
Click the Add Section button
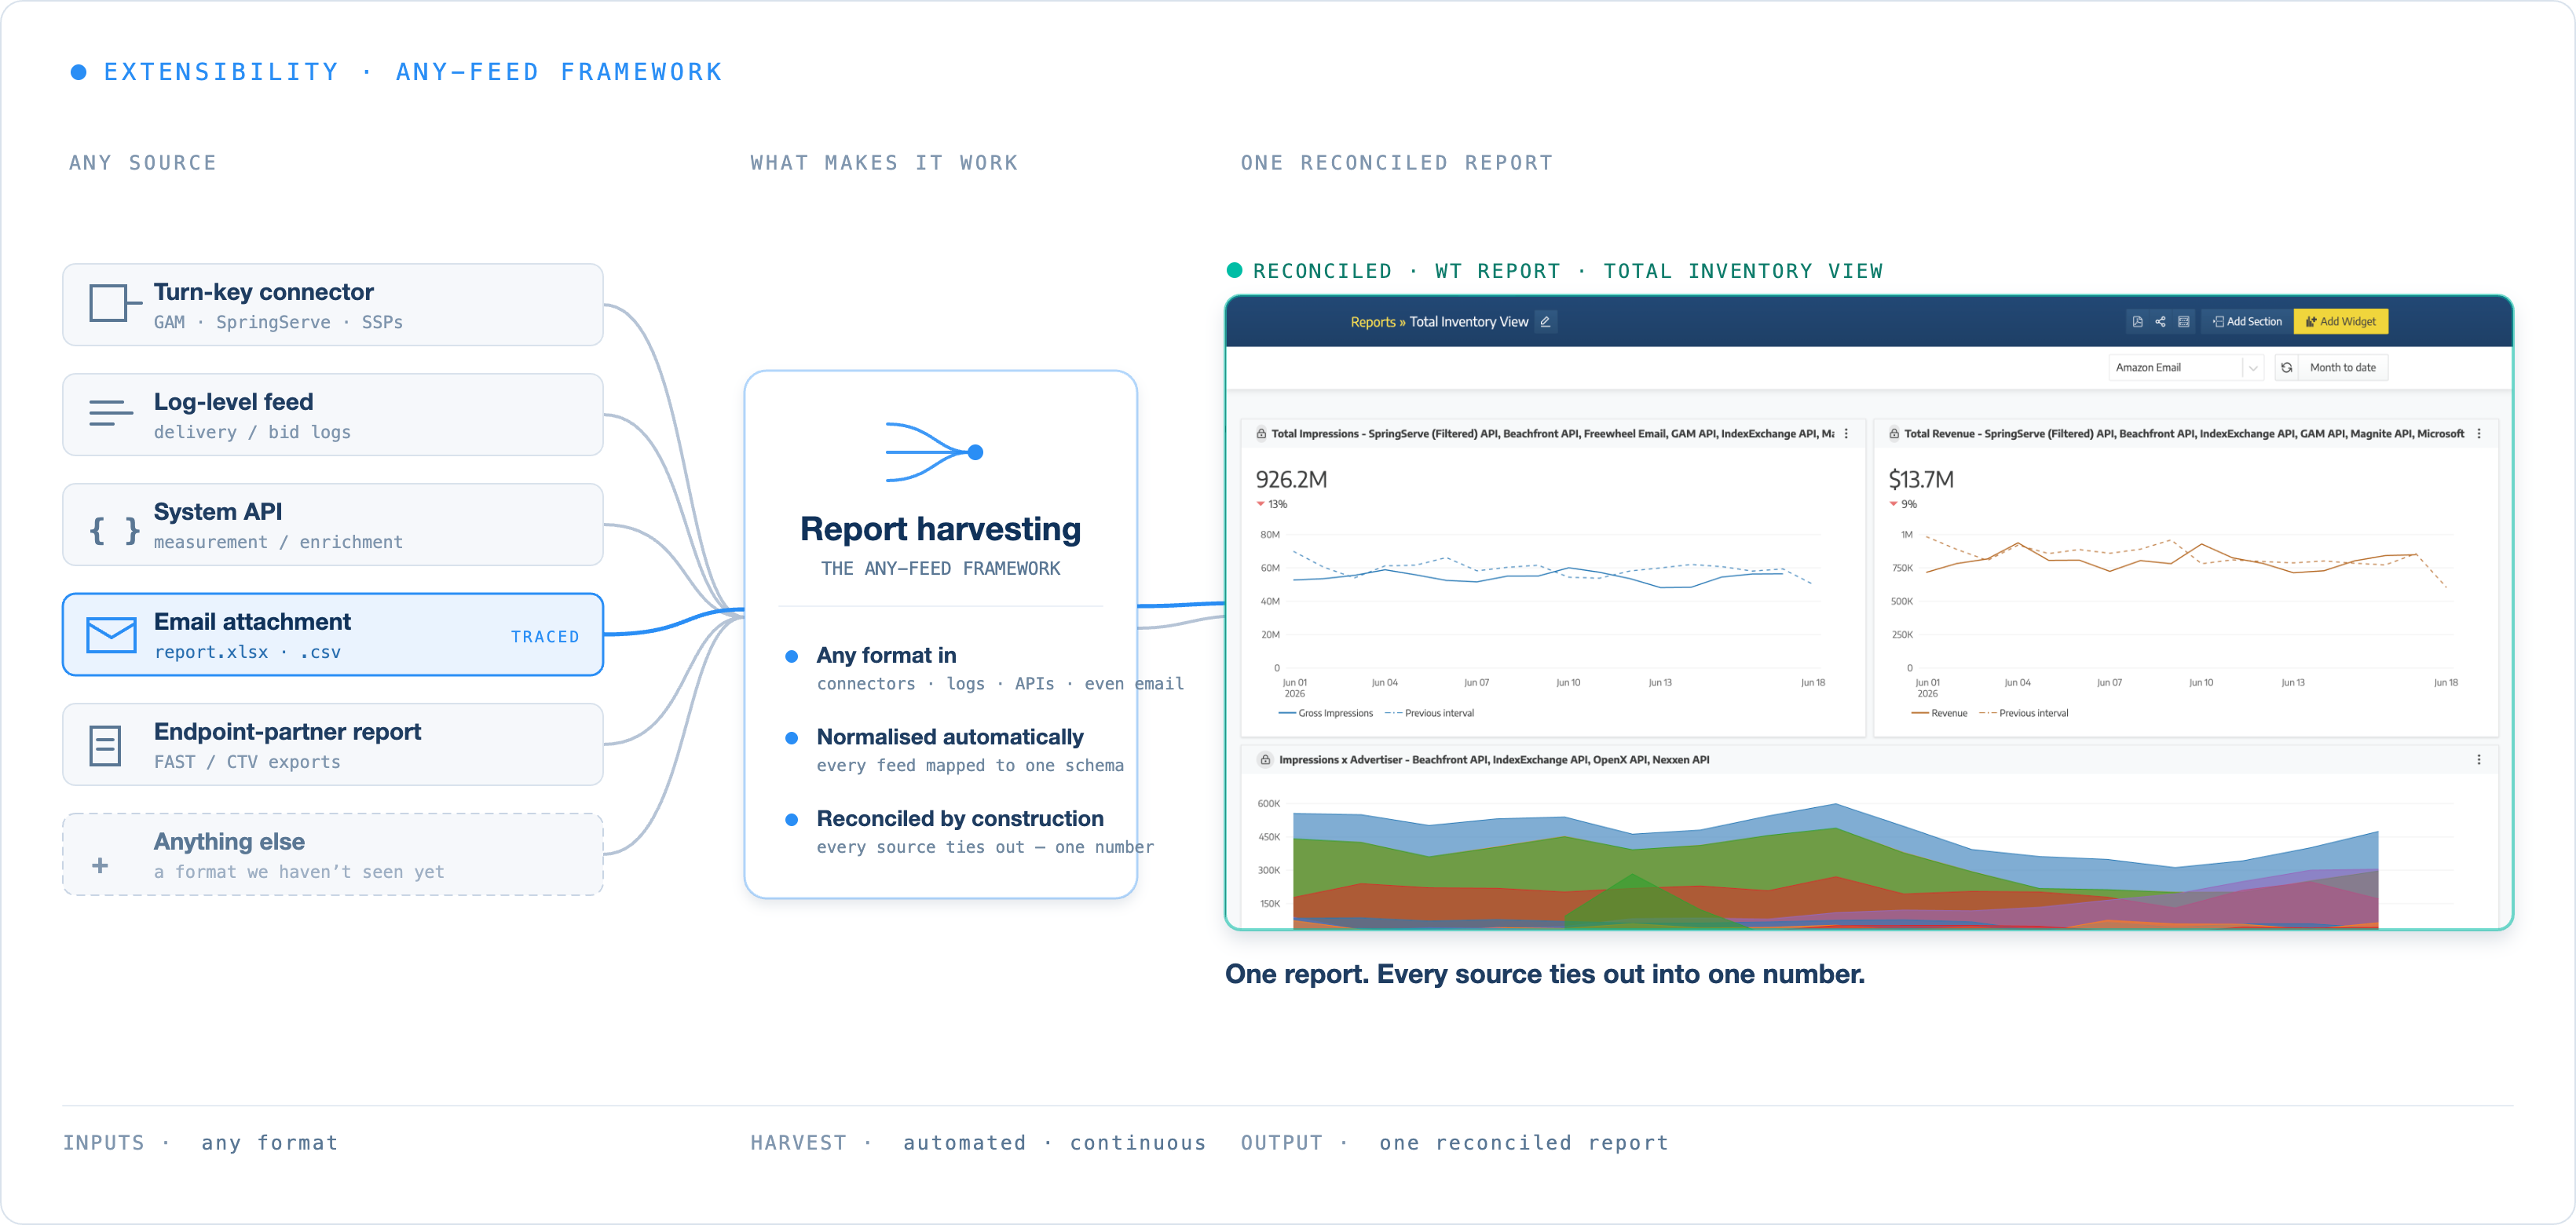[x=2247, y=321]
